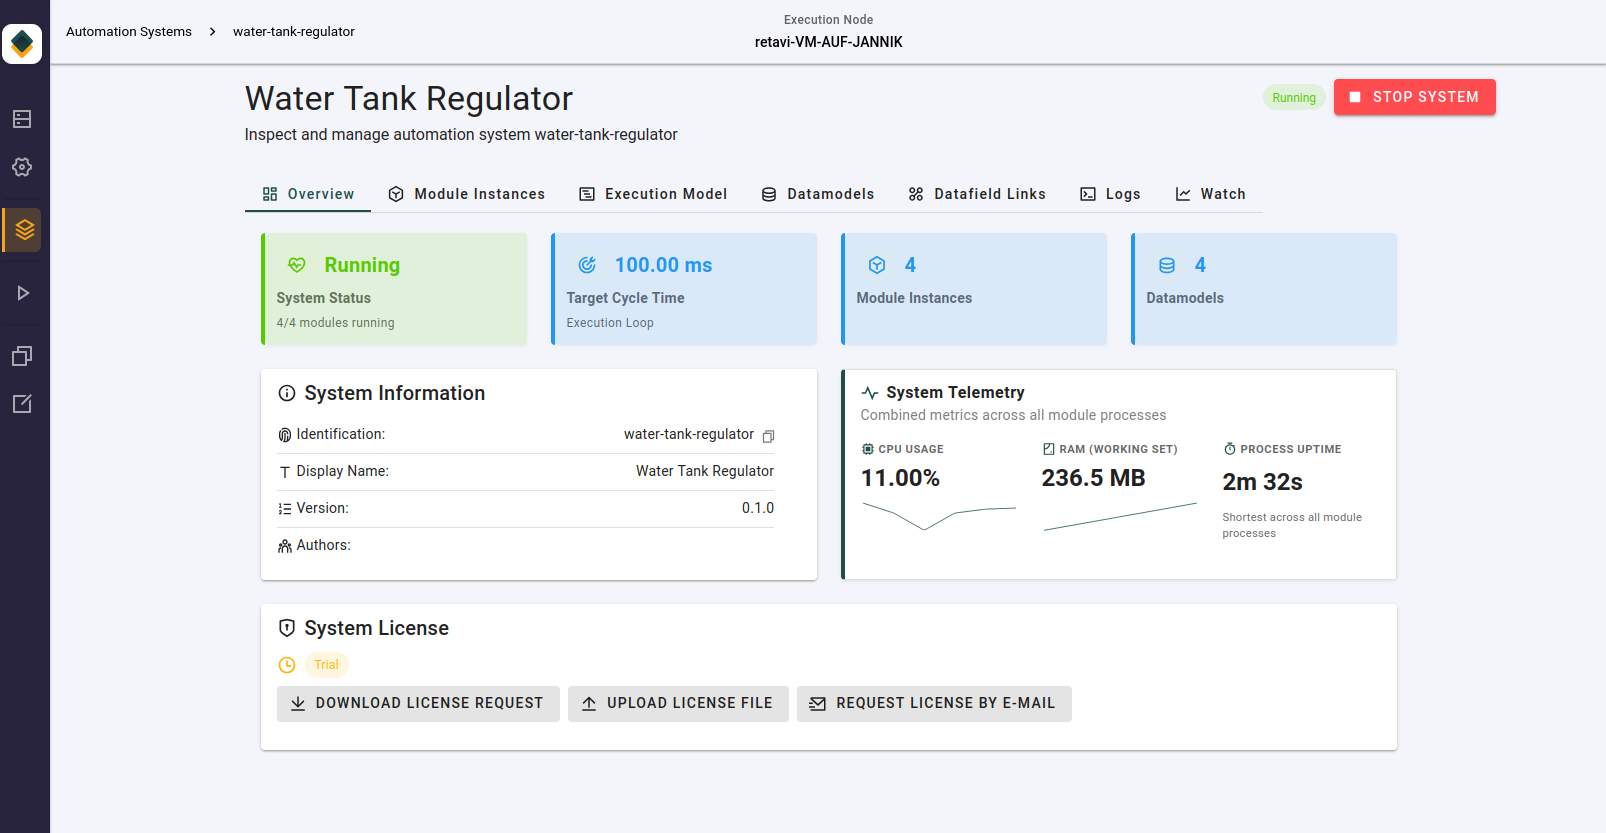The width and height of the screenshot is (1606, 833).
Task: Click the 4/4 modules running text
Action: (x=336, y=323)
